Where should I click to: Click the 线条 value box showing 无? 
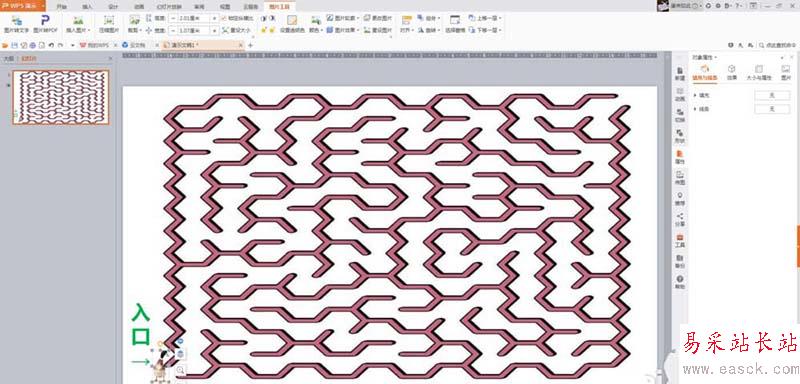click(x=772, y=109)
